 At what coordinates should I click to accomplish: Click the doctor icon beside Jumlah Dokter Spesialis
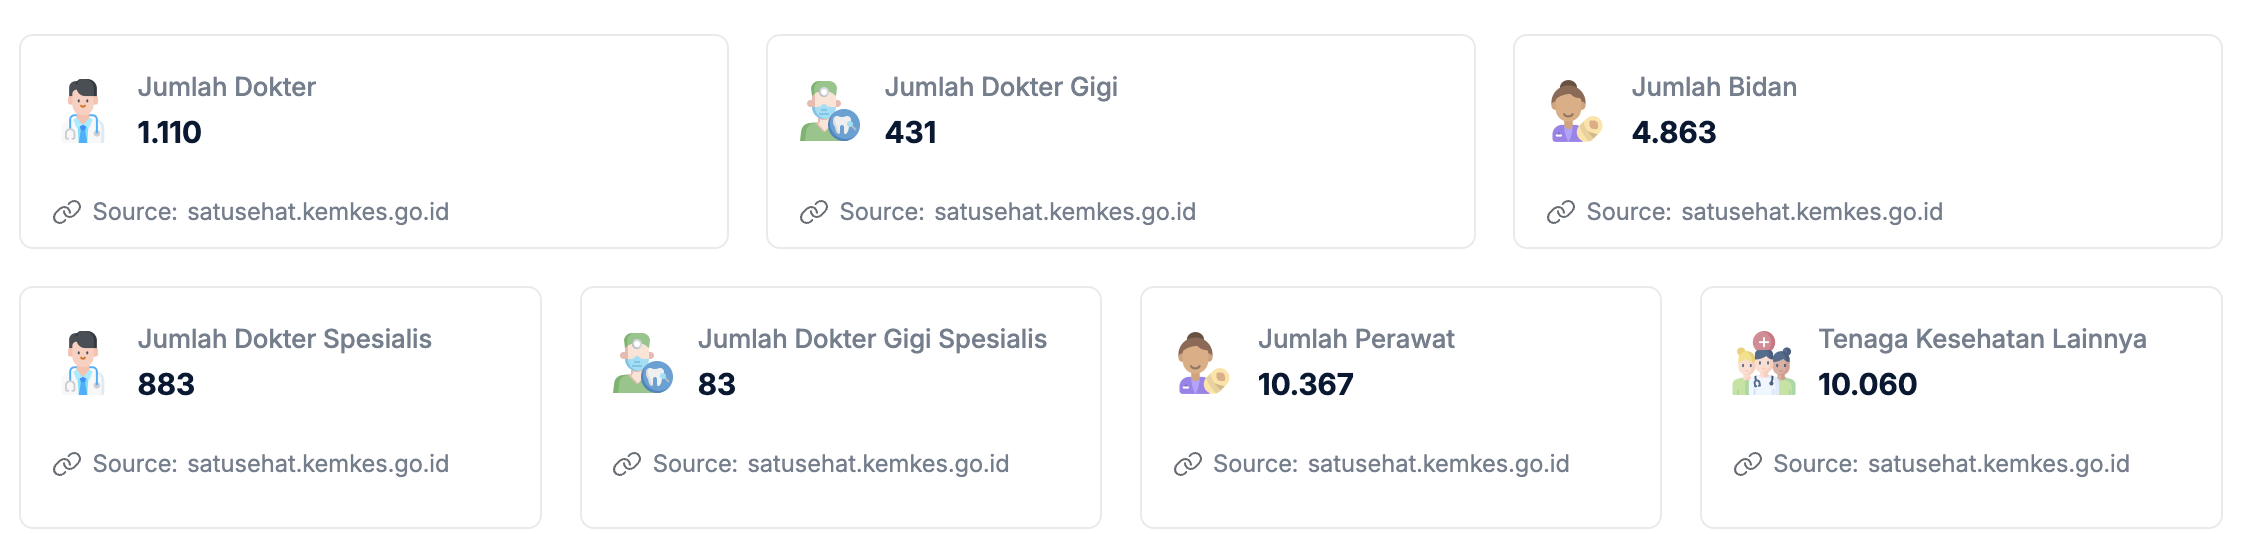pyautogui.click(x=84, y=363)
